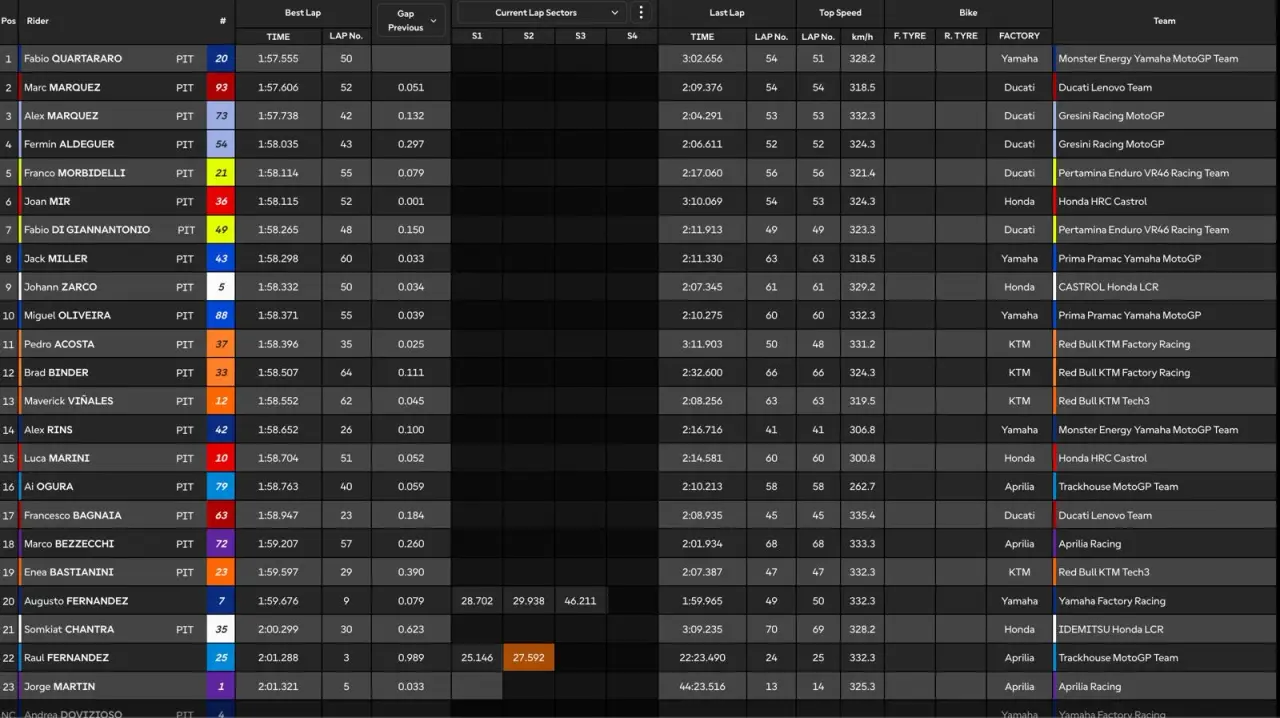Click the R. TYRE column header
1280x718 pixels.
coord(961,36)
